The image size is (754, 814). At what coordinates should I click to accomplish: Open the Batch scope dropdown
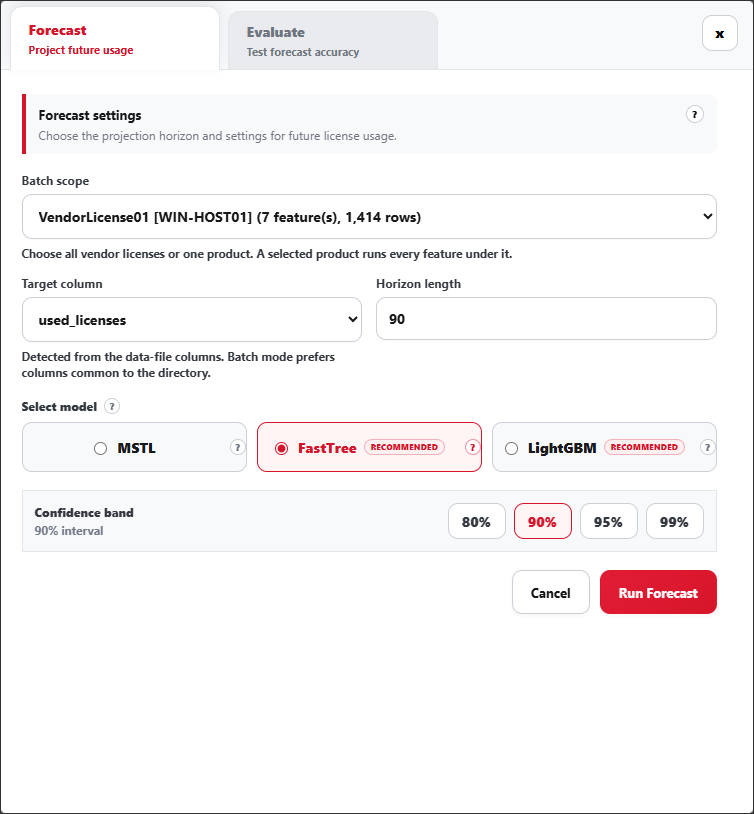369,216
